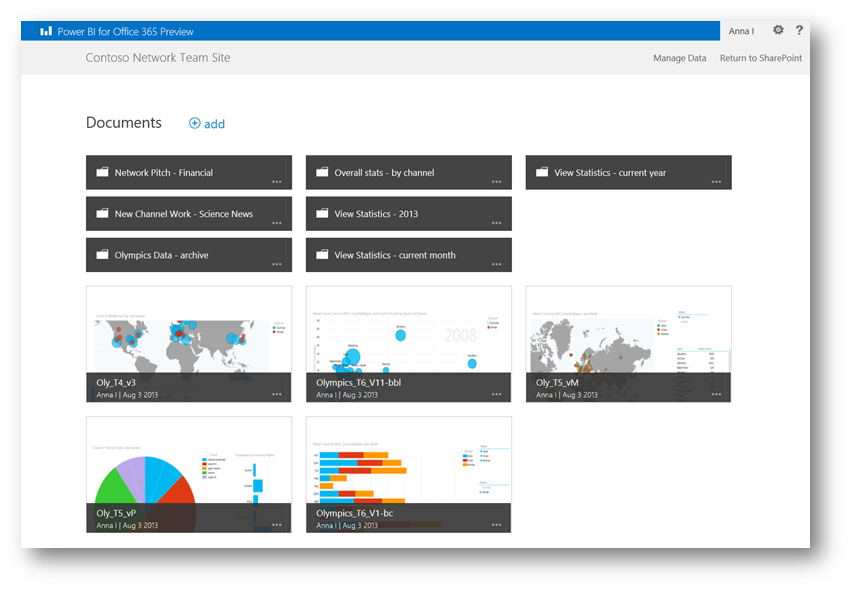Click View Statistics - current month folder icon
Viewport: 852px width, 590px height.
322,255
